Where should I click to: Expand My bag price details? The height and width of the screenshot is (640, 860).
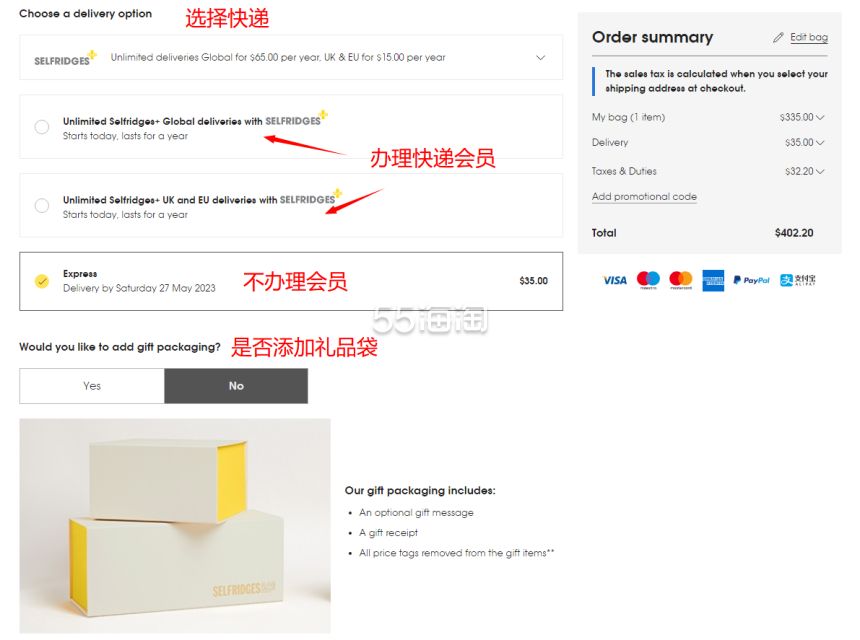point(820,117)
